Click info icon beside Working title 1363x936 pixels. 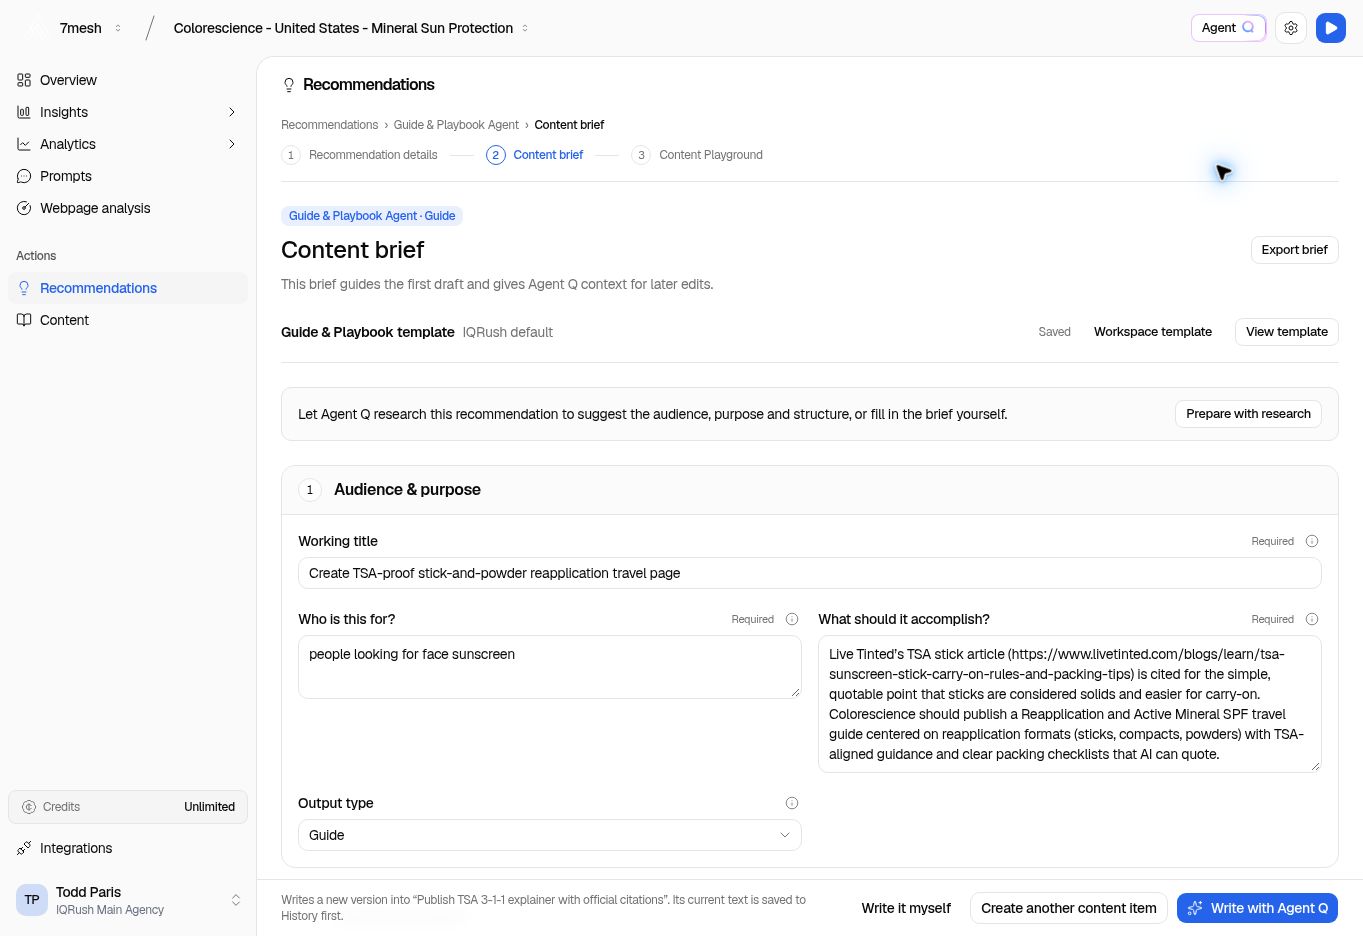coord(1312,541)
